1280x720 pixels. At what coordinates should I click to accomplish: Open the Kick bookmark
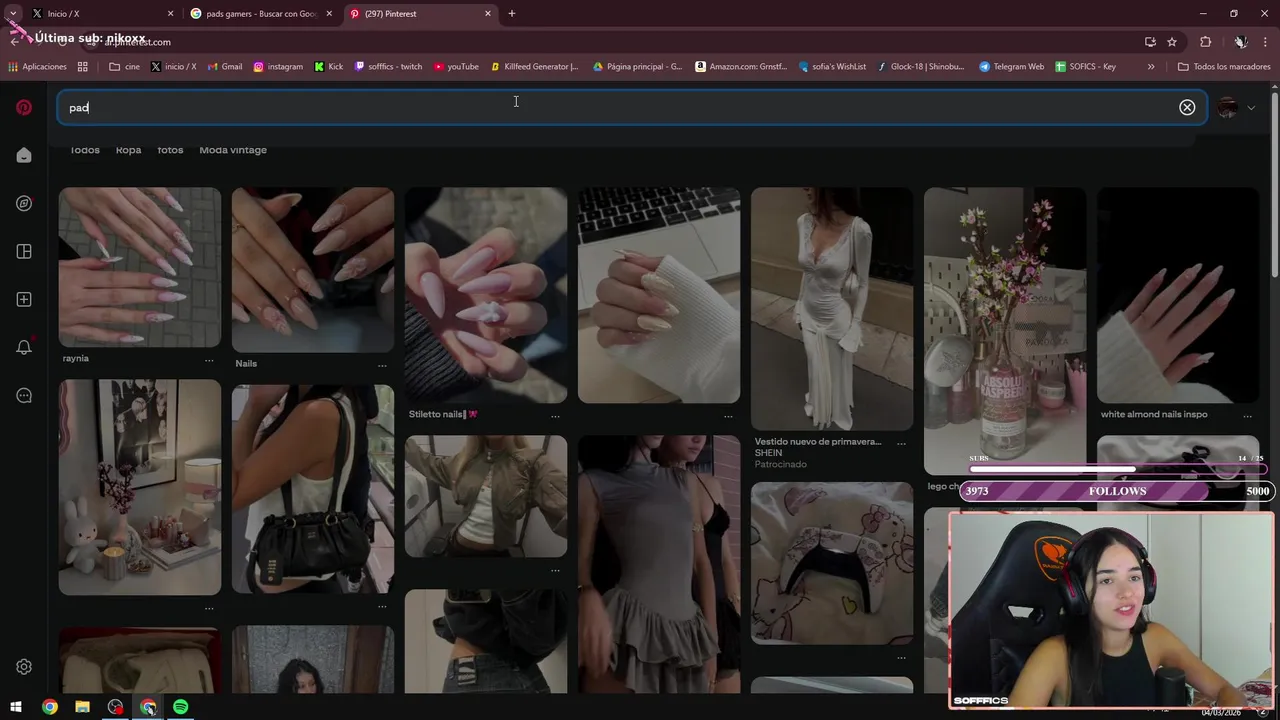(329, 67)
